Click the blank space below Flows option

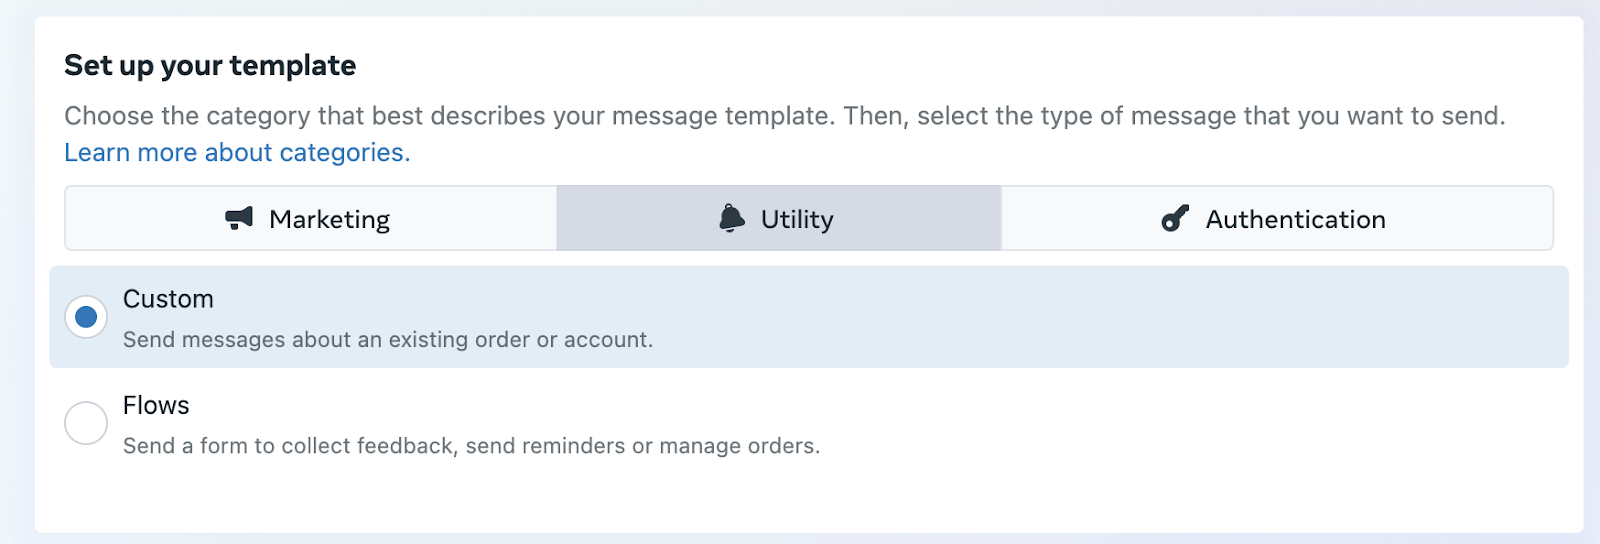(x=809, y=500)
